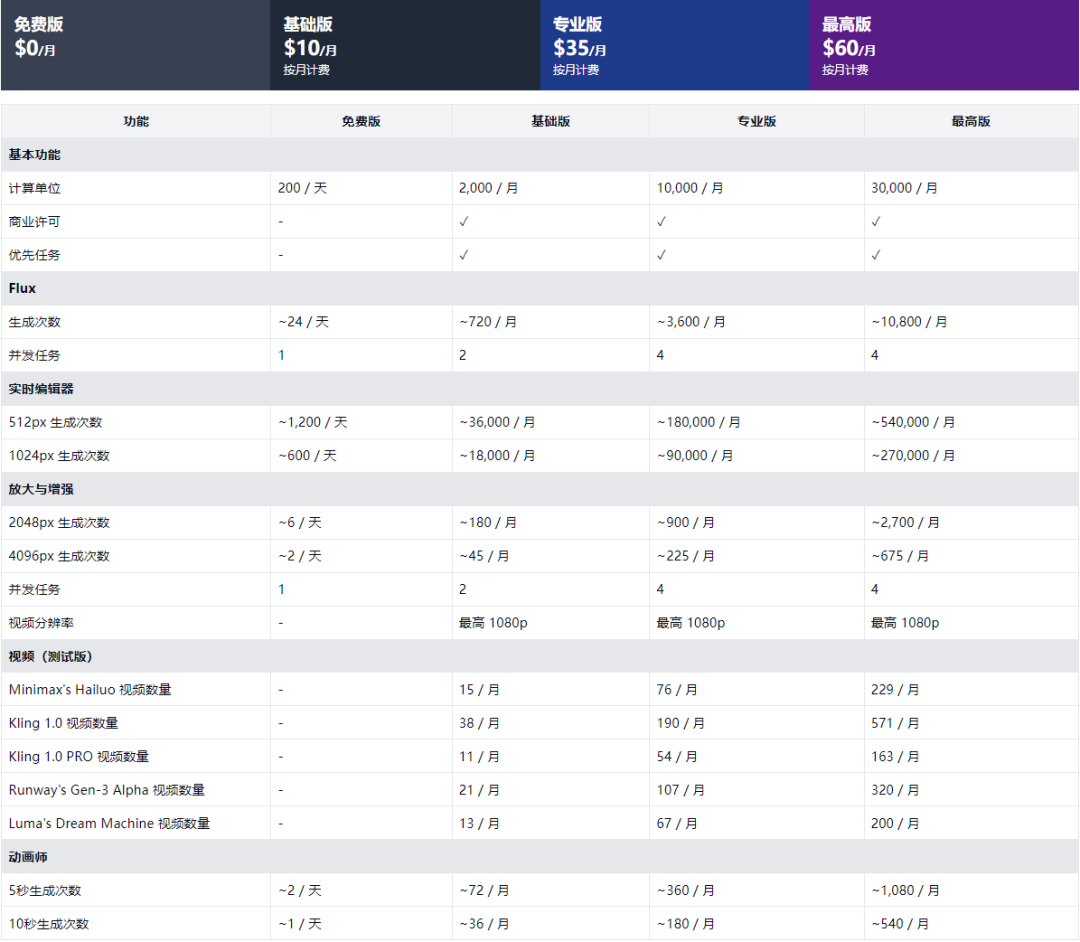
Task: Click 最高 1080p under 基础版
Action: coord(493,623)
